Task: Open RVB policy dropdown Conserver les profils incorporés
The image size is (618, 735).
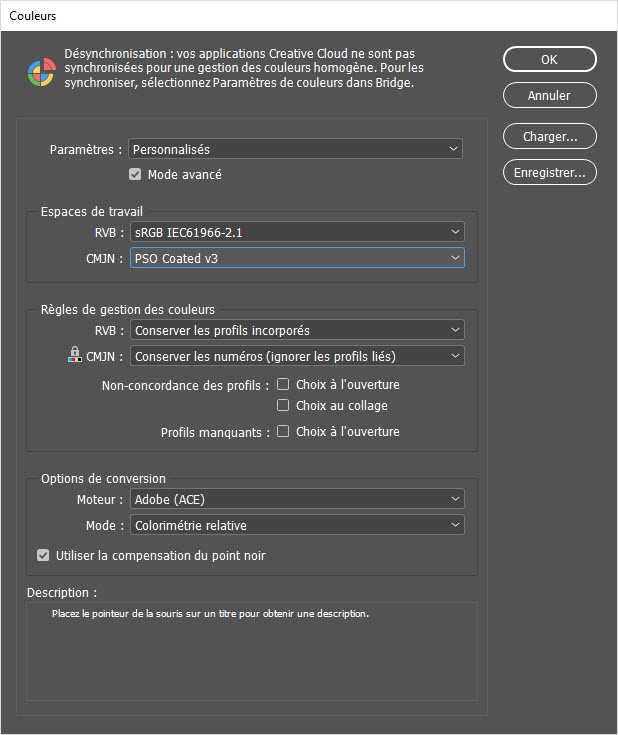Action: [297, 330]
